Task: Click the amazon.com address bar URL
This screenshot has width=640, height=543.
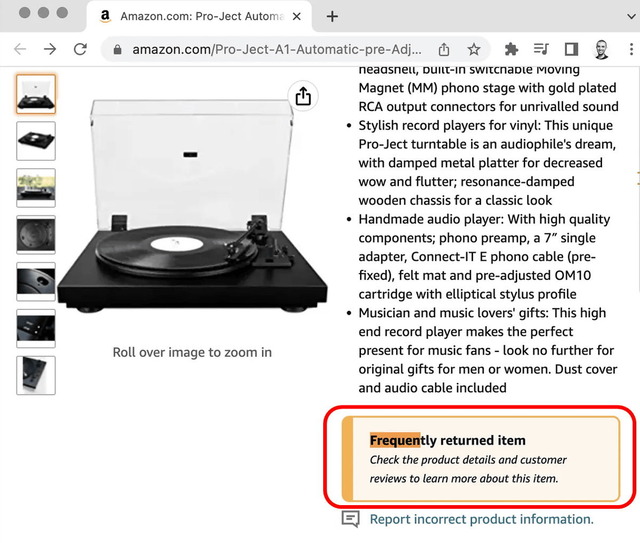Action: click(x=277, y=49)
